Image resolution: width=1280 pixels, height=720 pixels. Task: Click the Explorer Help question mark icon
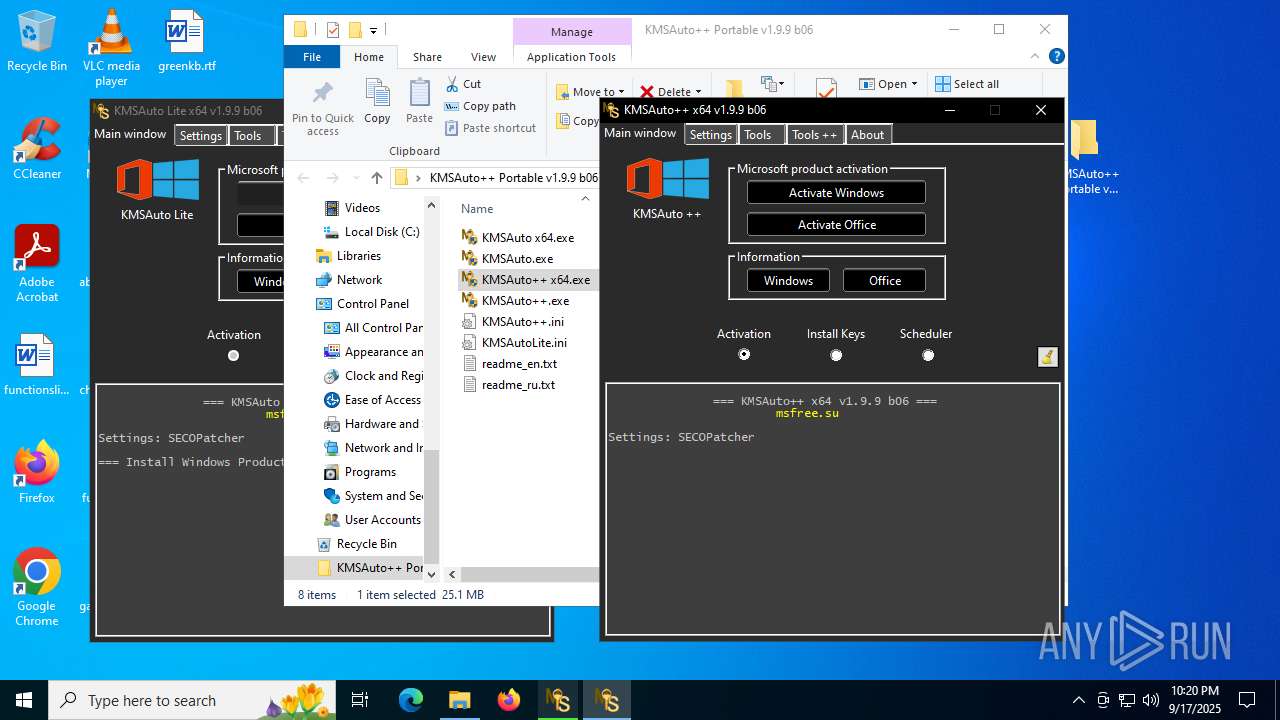click(x=1056, y=56)
